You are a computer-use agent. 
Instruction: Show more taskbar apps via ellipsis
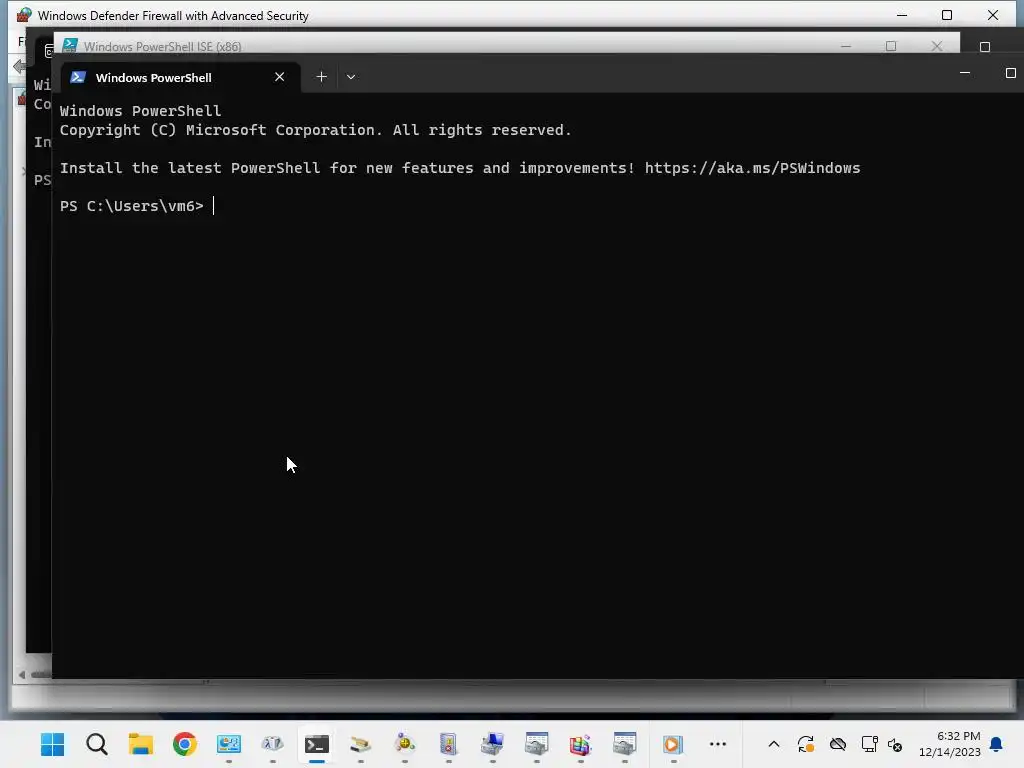pos(718,744)
